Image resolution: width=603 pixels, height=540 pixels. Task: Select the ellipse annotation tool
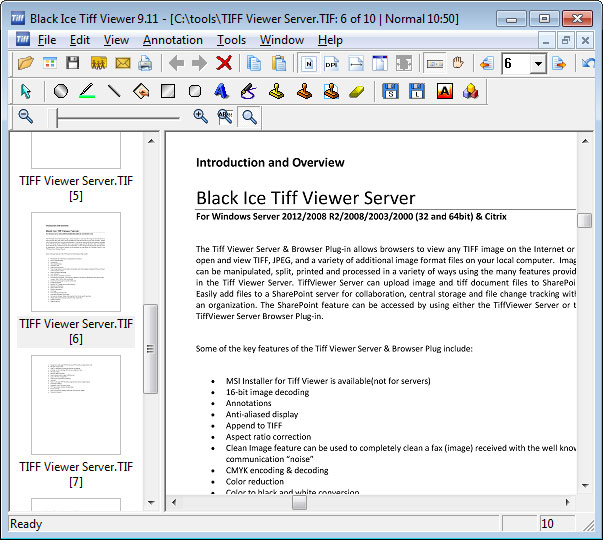(61, 91)
